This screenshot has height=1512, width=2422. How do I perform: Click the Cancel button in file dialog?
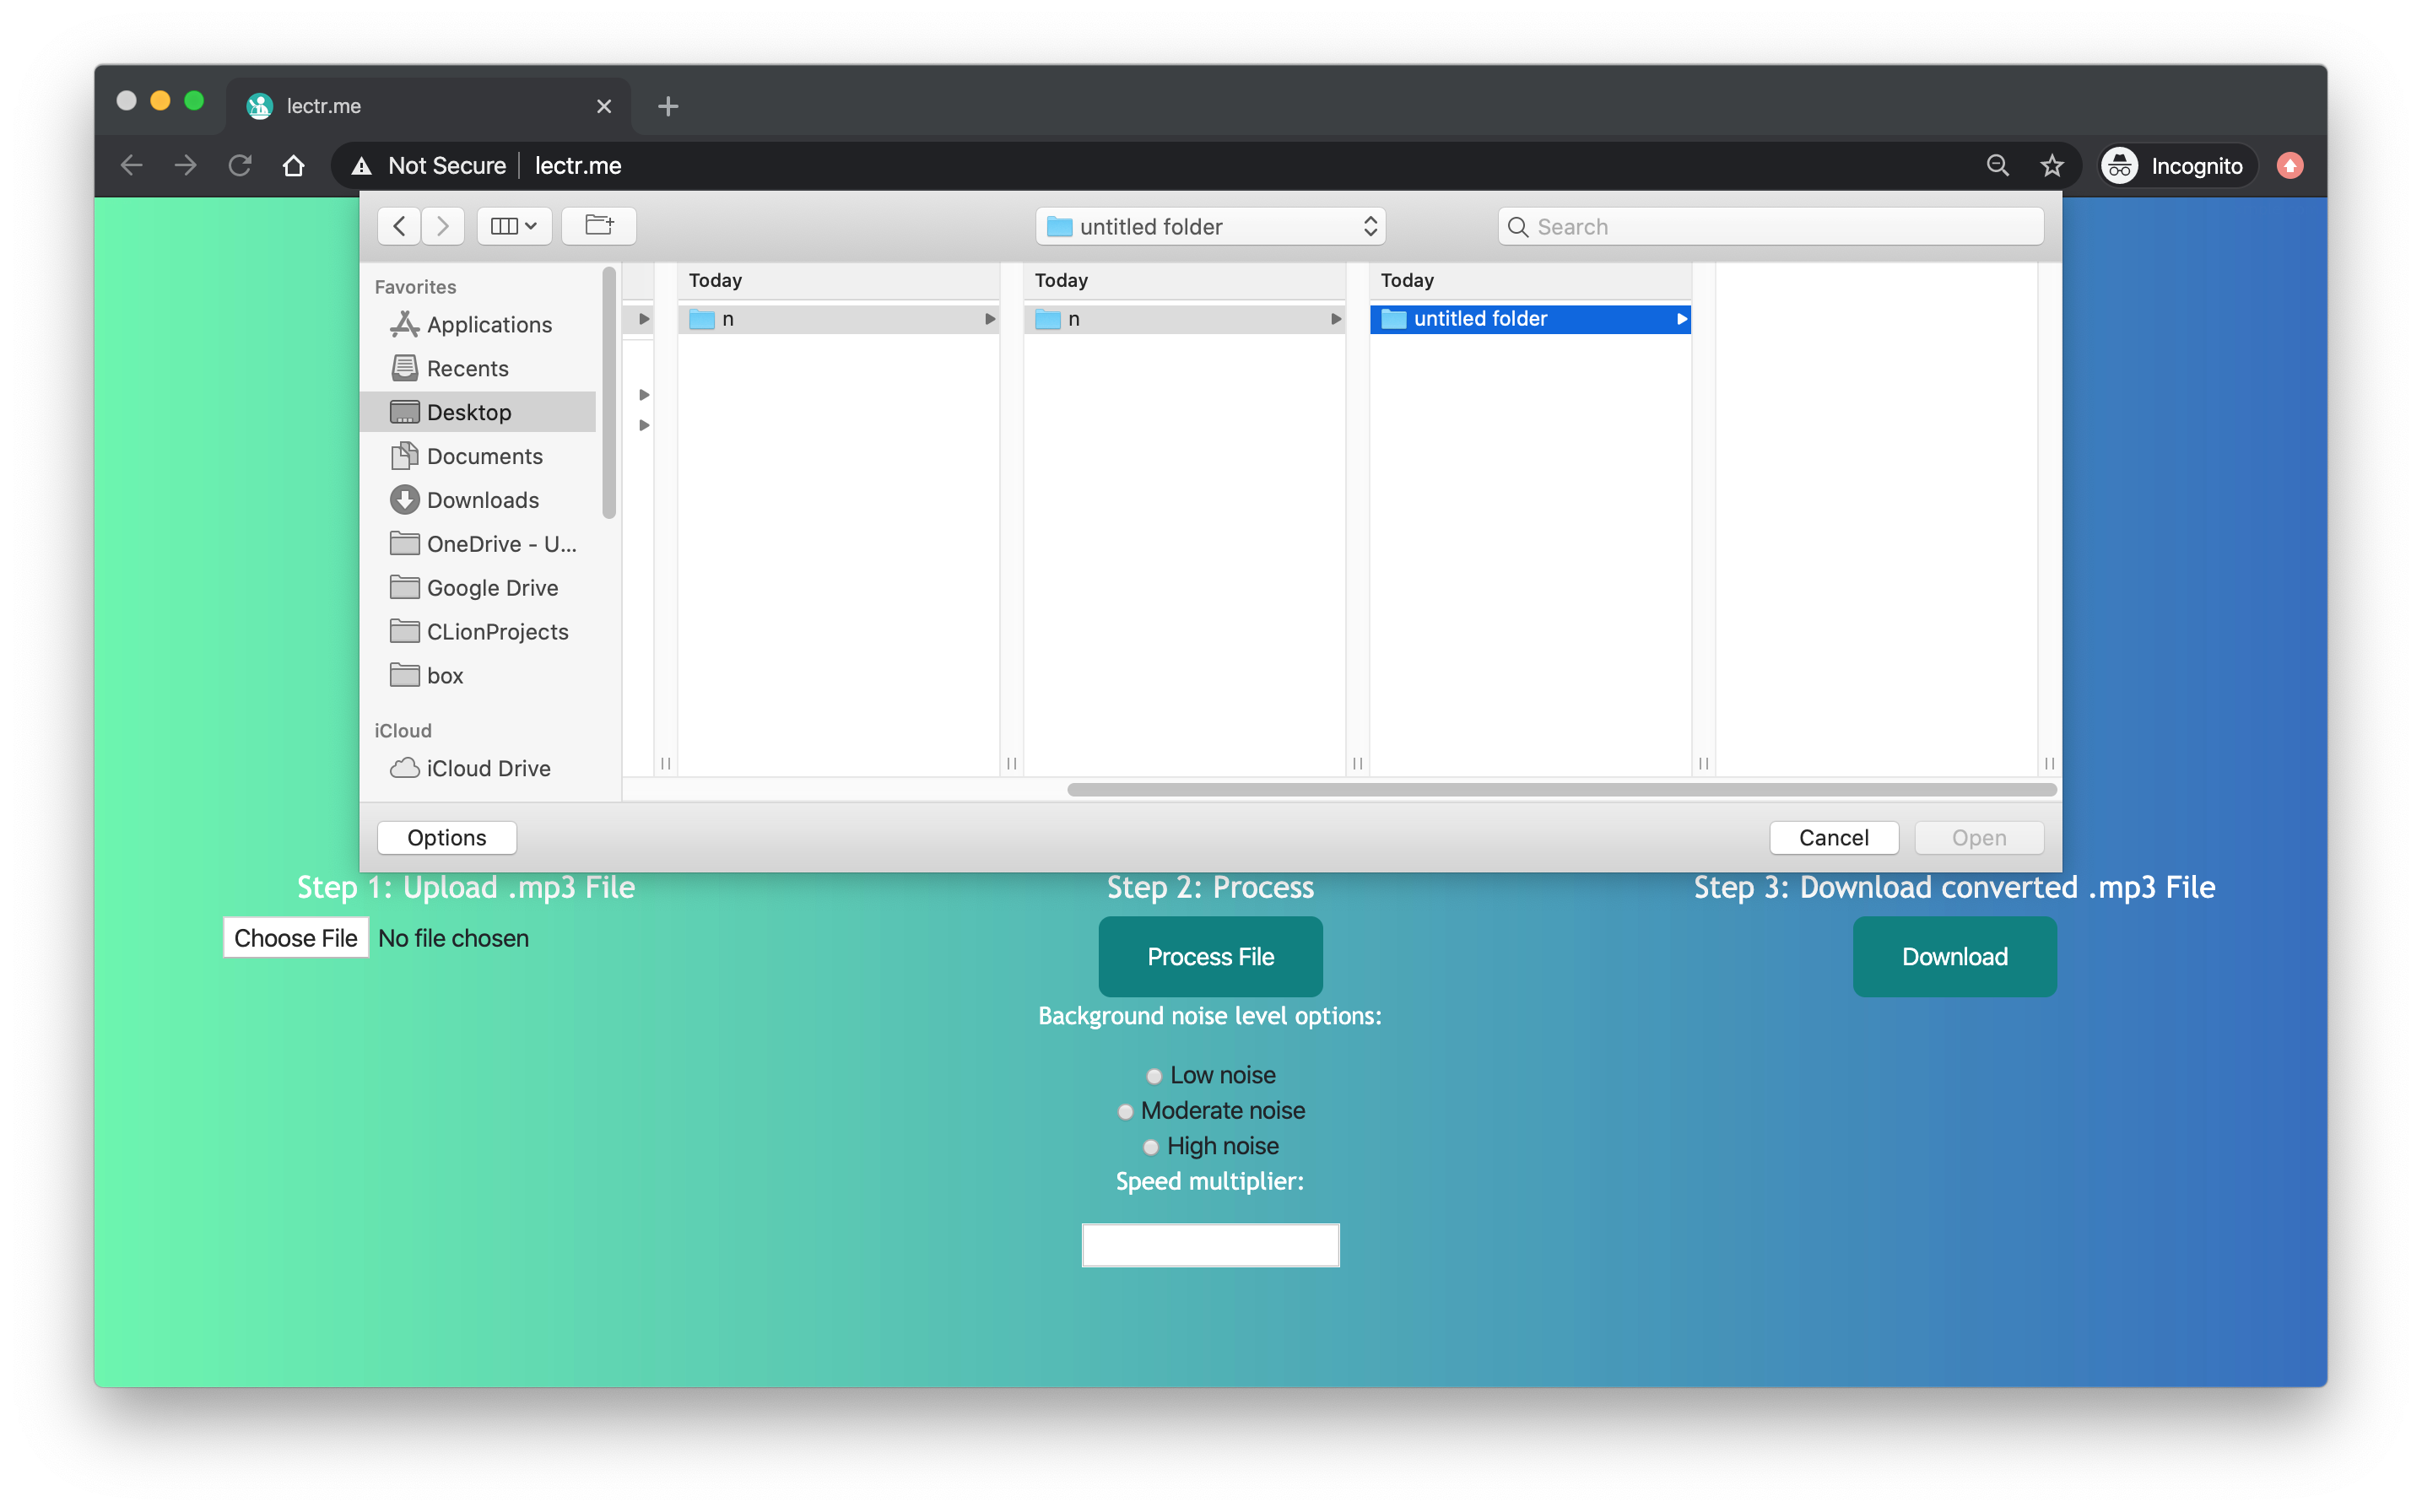pyautogui.click(x=1832, y=838)
